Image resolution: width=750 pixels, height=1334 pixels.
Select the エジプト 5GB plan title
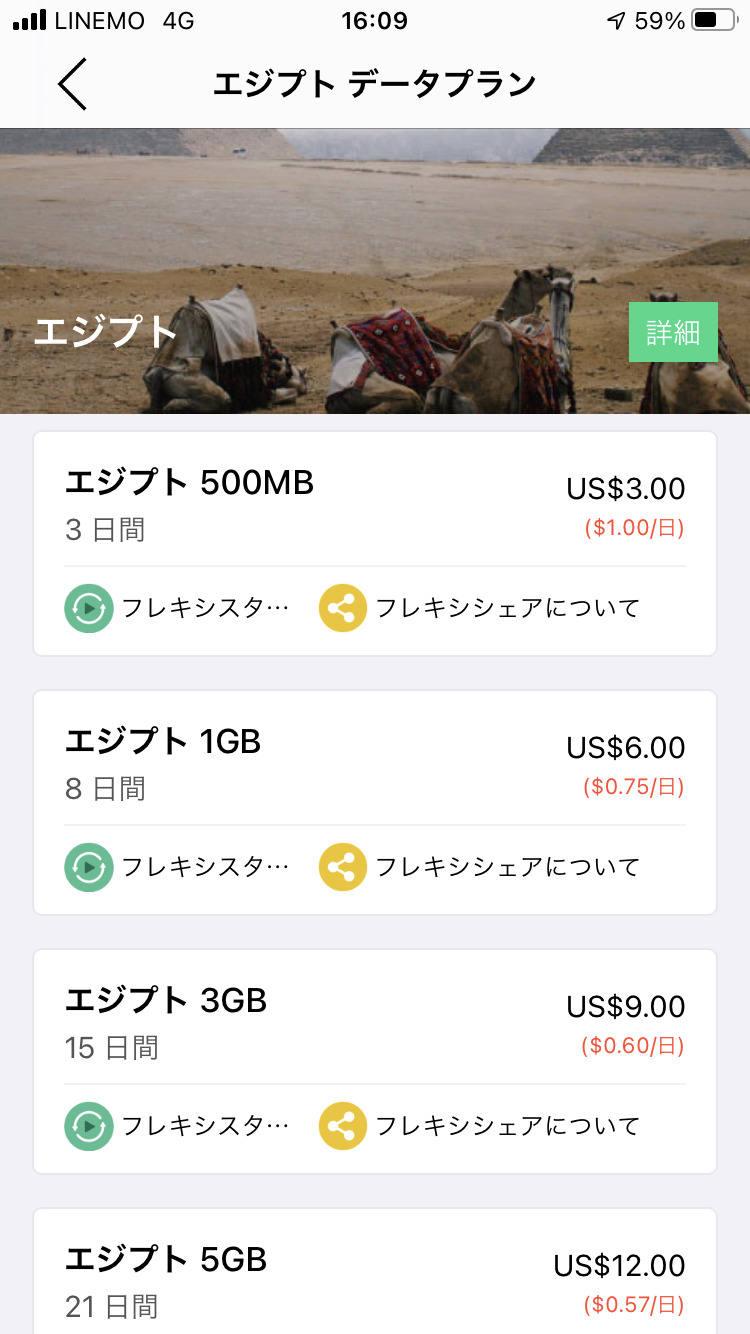point(166,1260)
